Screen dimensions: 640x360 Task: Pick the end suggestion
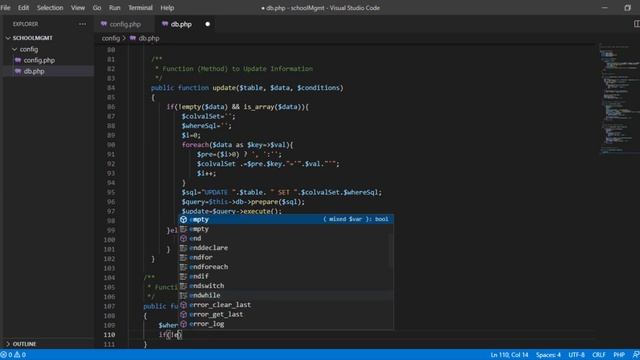(x=286, y=238)
